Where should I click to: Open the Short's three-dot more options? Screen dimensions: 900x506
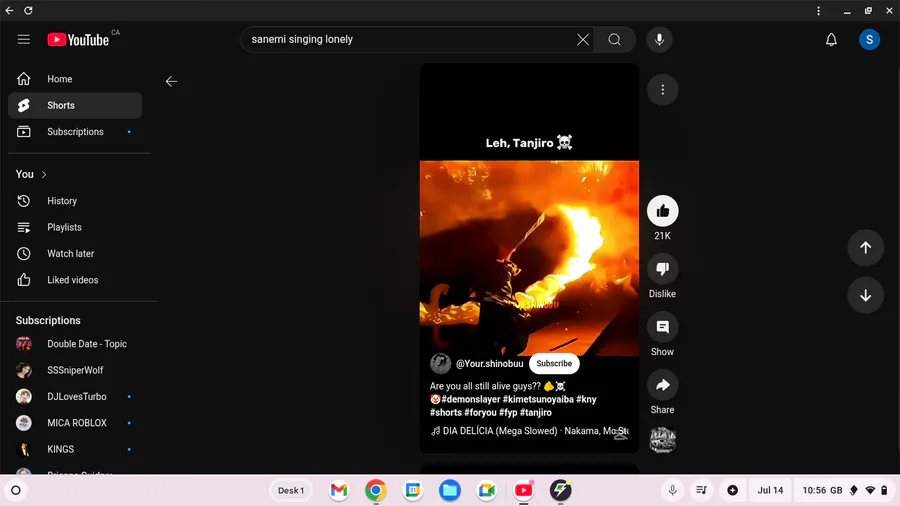pyautogui.click(x=662, y=89)
